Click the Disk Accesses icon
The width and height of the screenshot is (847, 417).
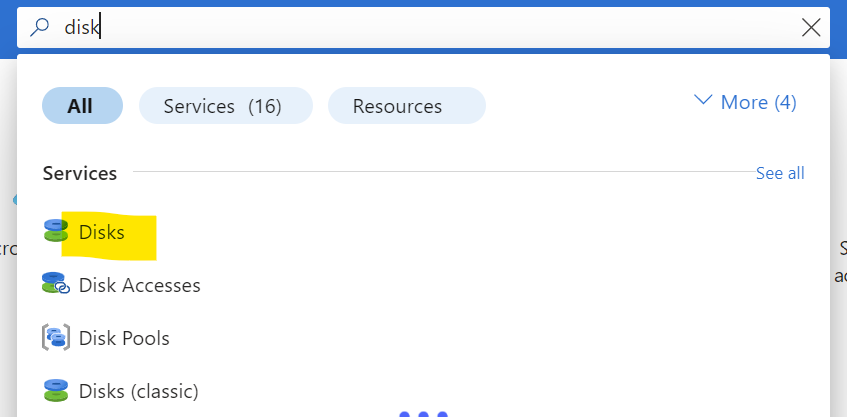56,284
